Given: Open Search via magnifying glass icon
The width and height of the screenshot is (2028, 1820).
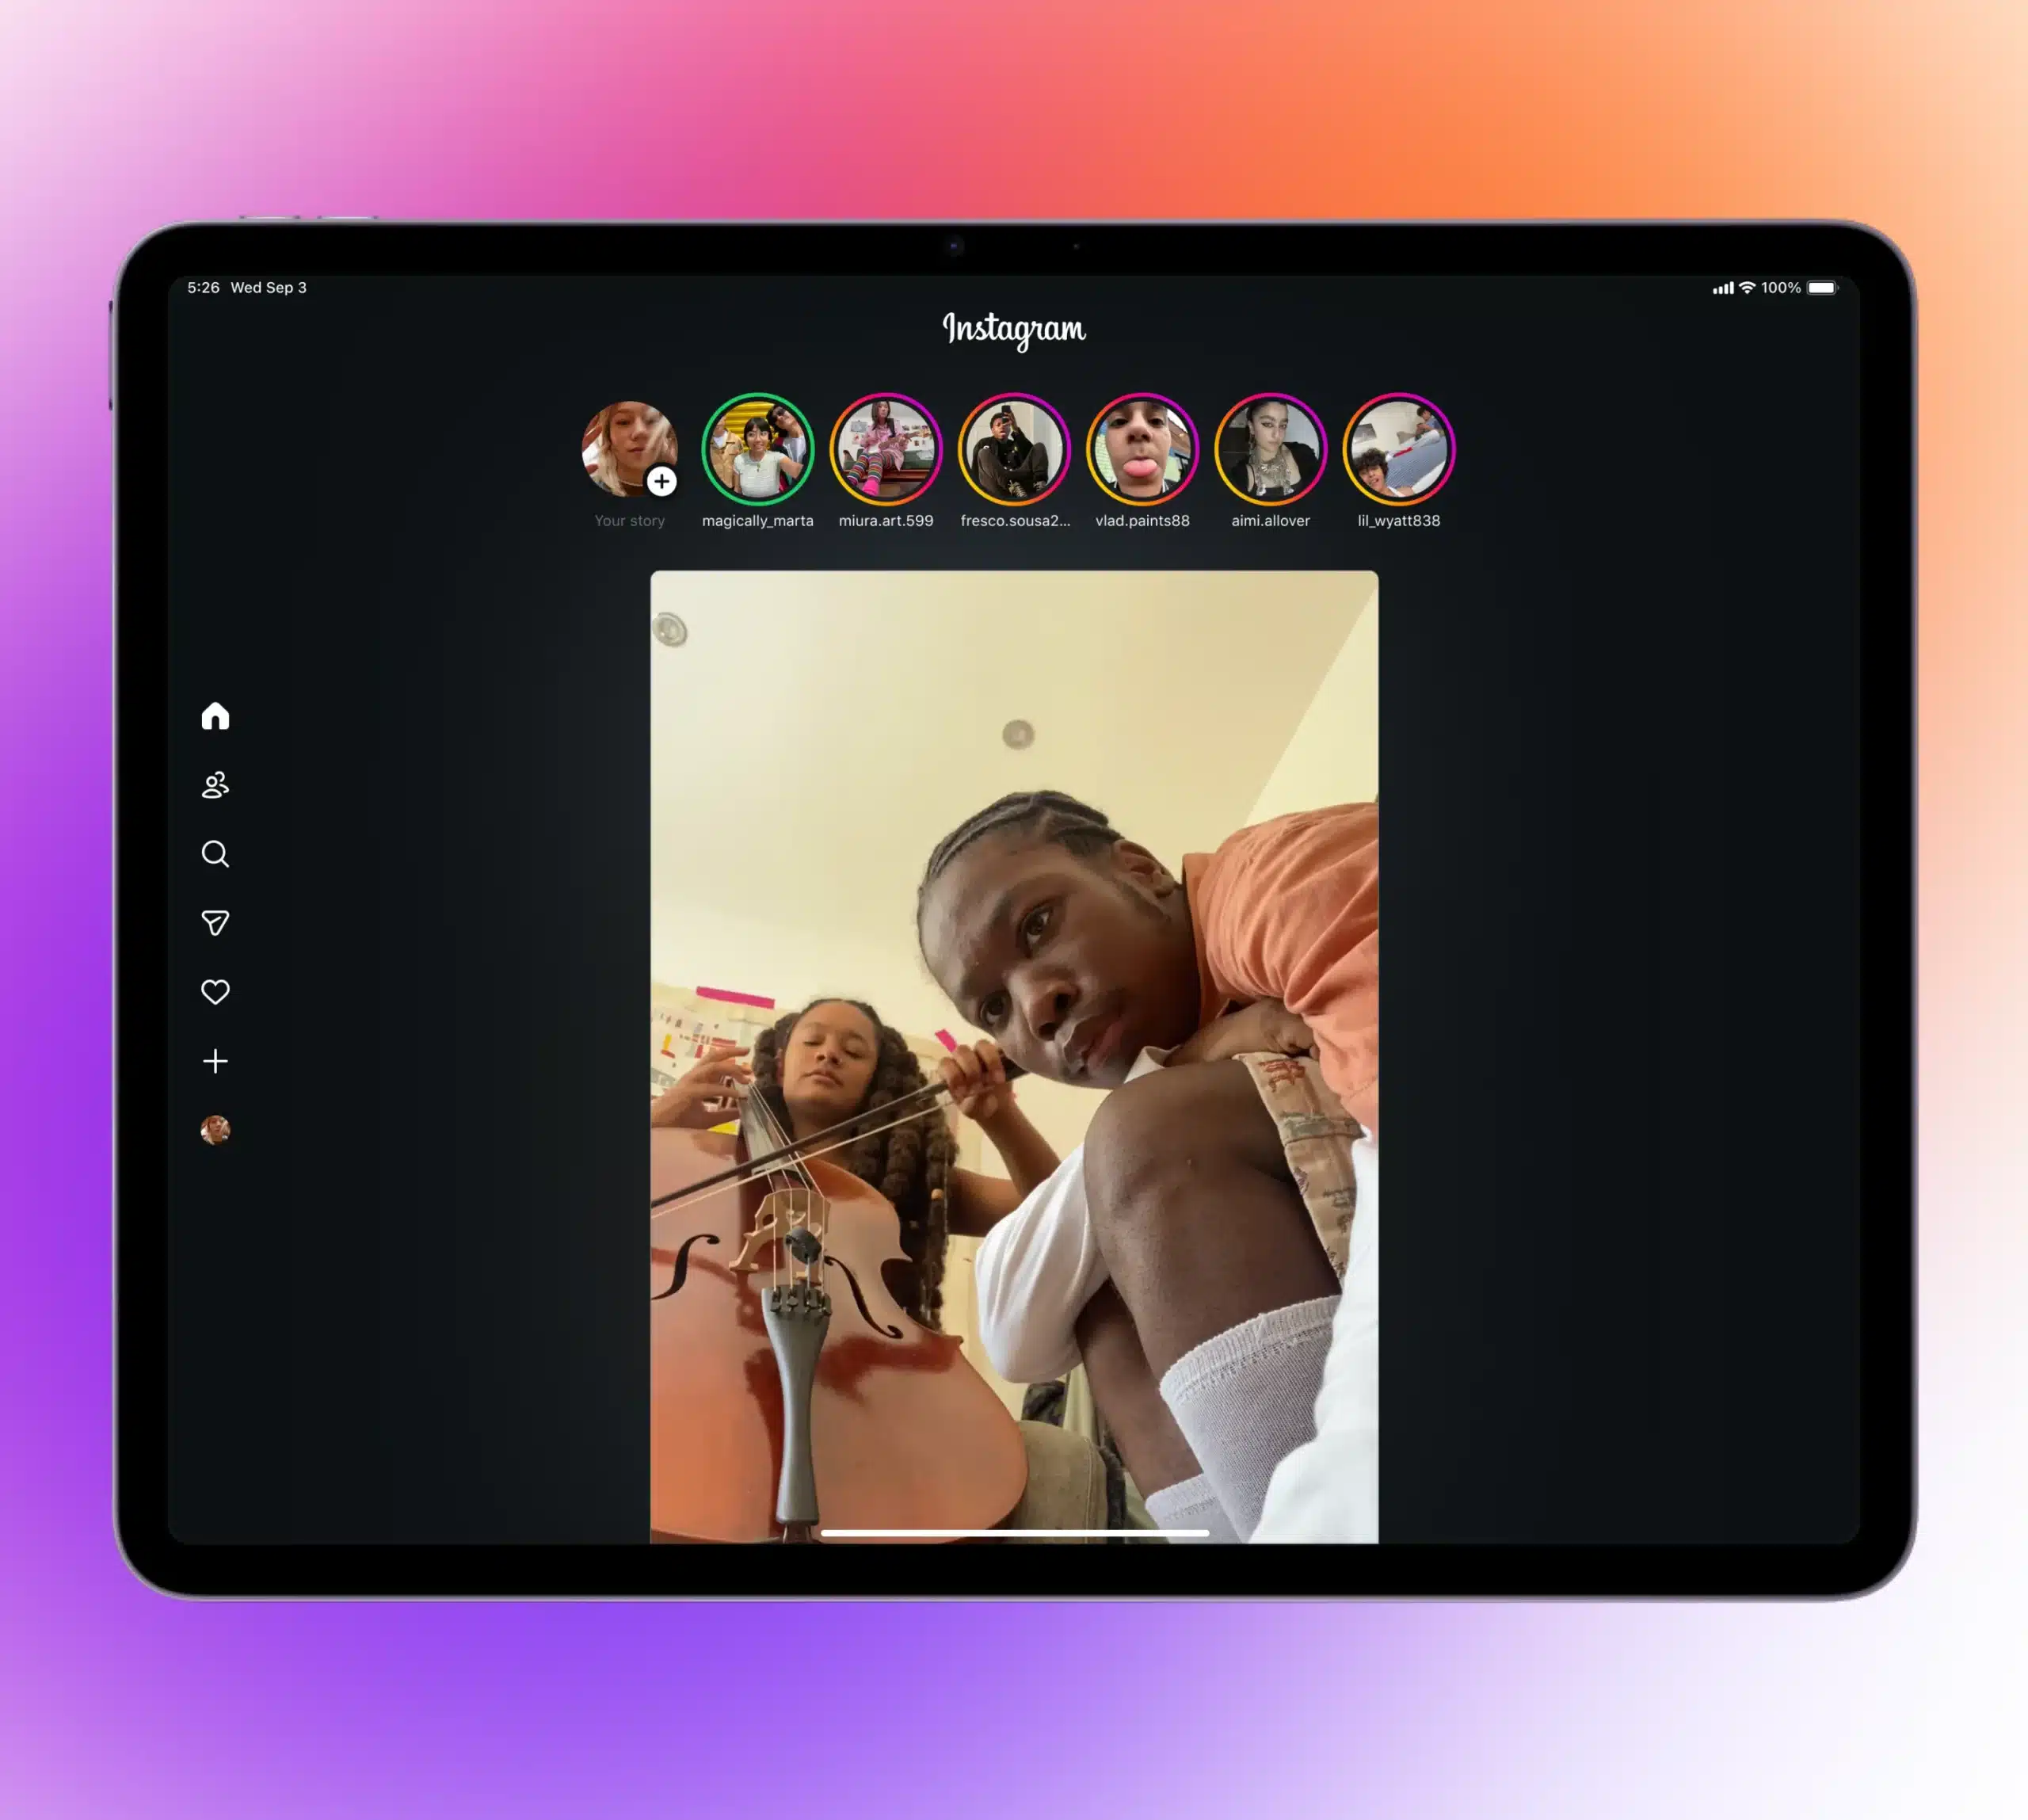Looking at the screenshot, I should pyautogui.click(x=215, y=854).
